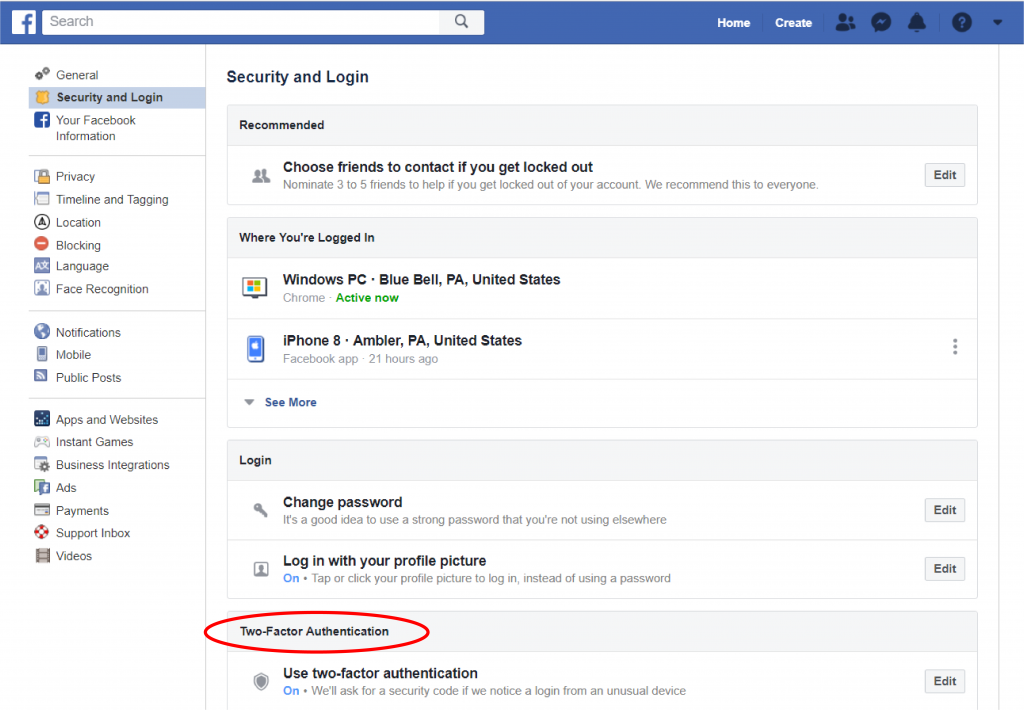This screenshot has width=1024, height=710.
Task: Click the Language icon in sidebar
Action: tap(42, 266)
